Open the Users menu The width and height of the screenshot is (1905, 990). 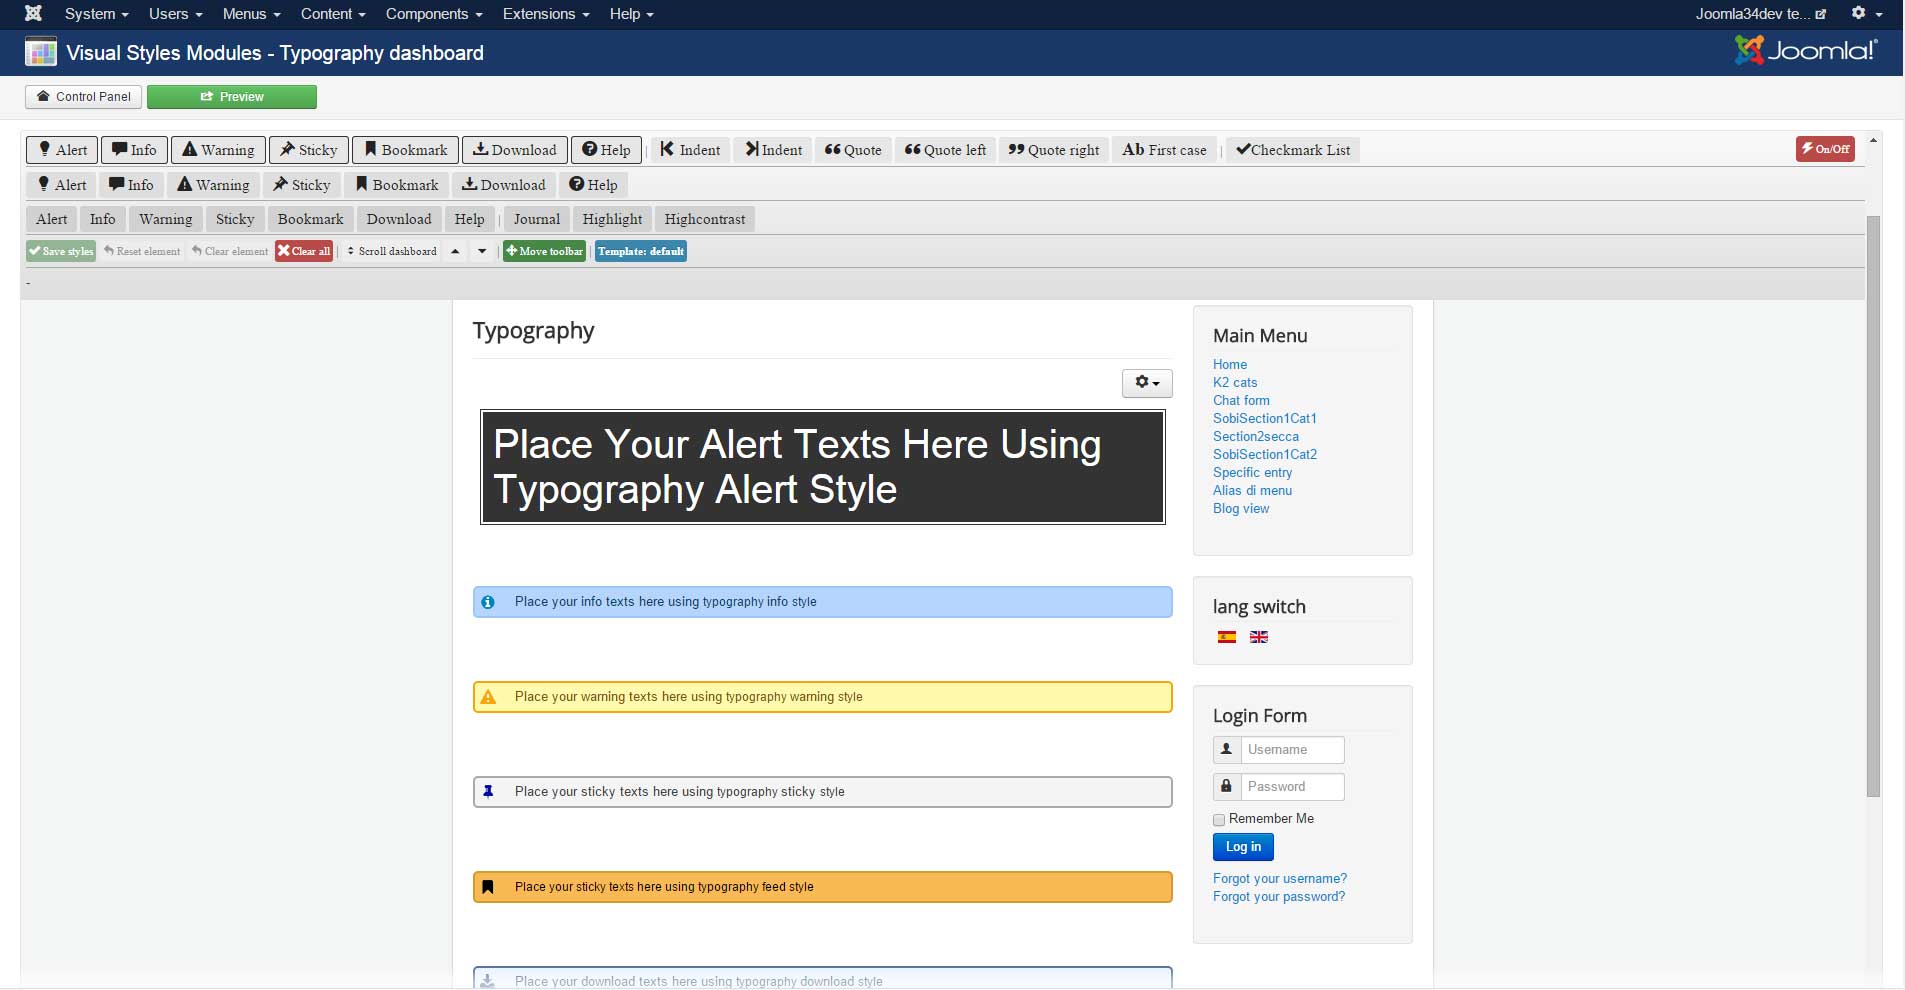pos(175,14)
